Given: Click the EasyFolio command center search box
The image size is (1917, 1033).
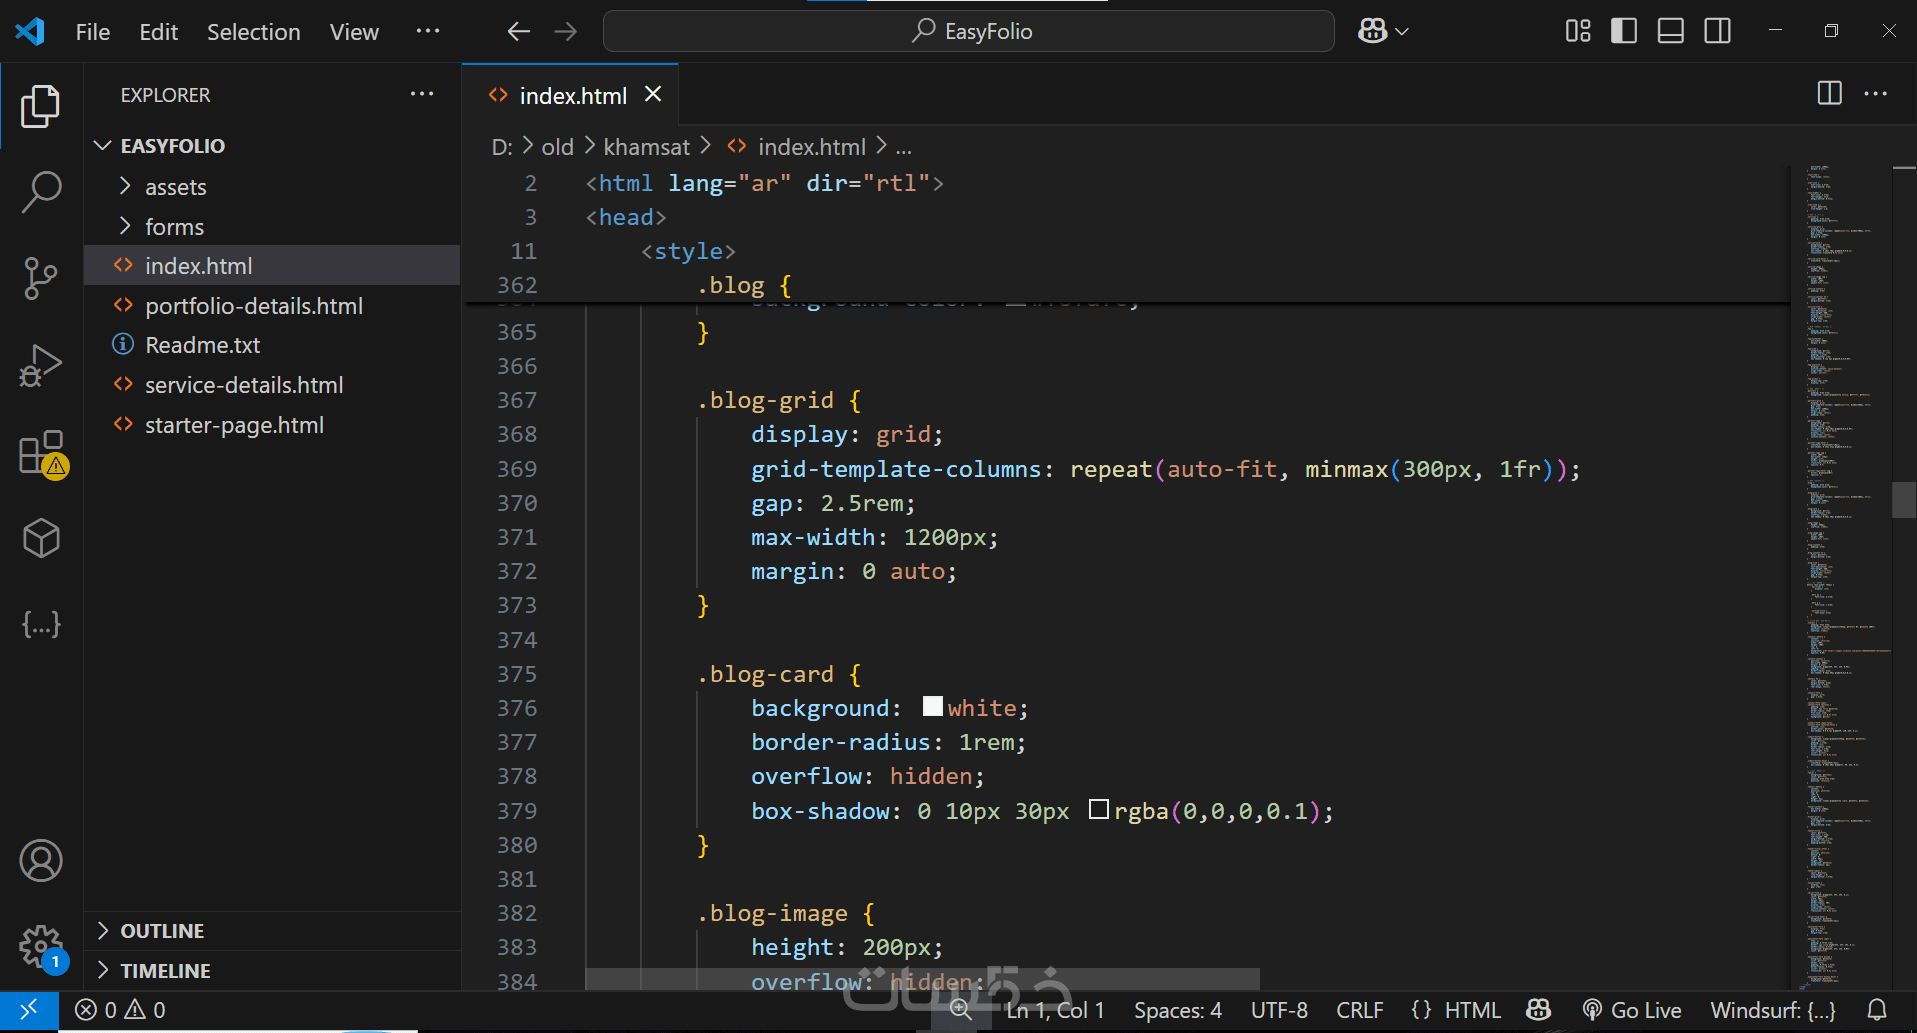Looking at the screenshot, I should [968, 31].
